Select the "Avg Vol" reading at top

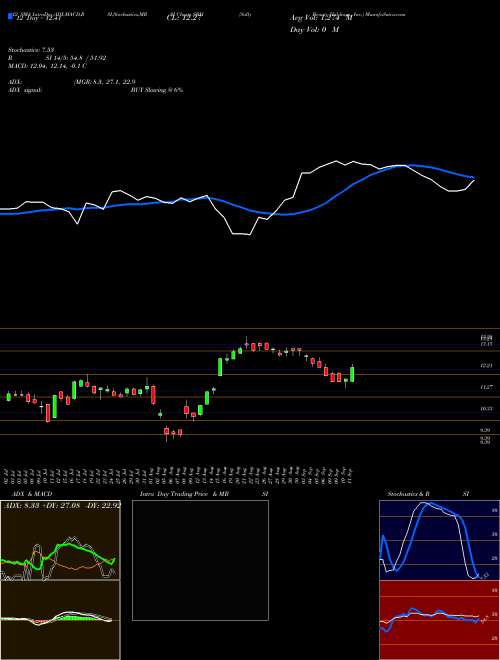[x=321, y=18]
